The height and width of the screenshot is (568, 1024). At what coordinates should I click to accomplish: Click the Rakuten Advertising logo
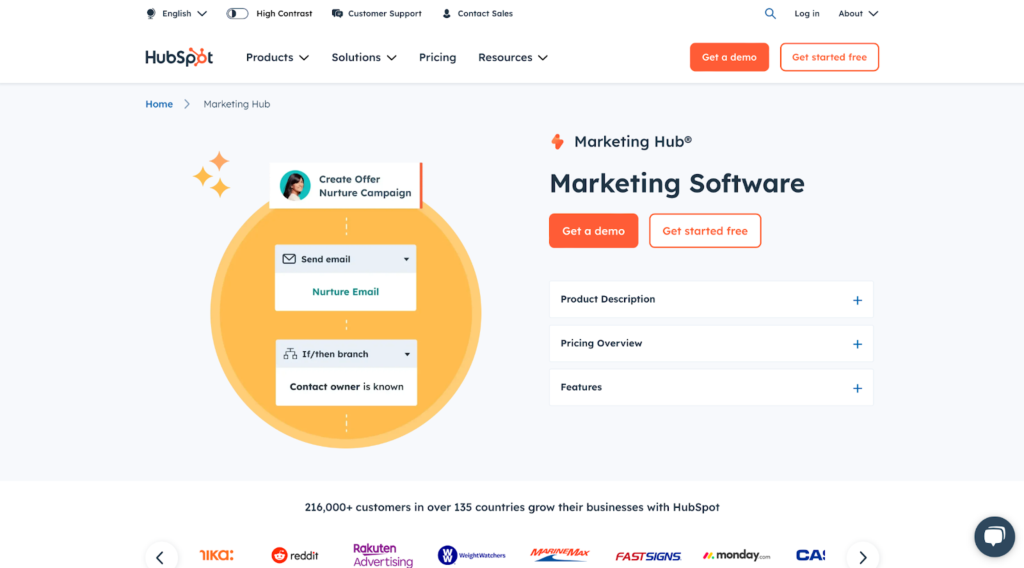383,555
